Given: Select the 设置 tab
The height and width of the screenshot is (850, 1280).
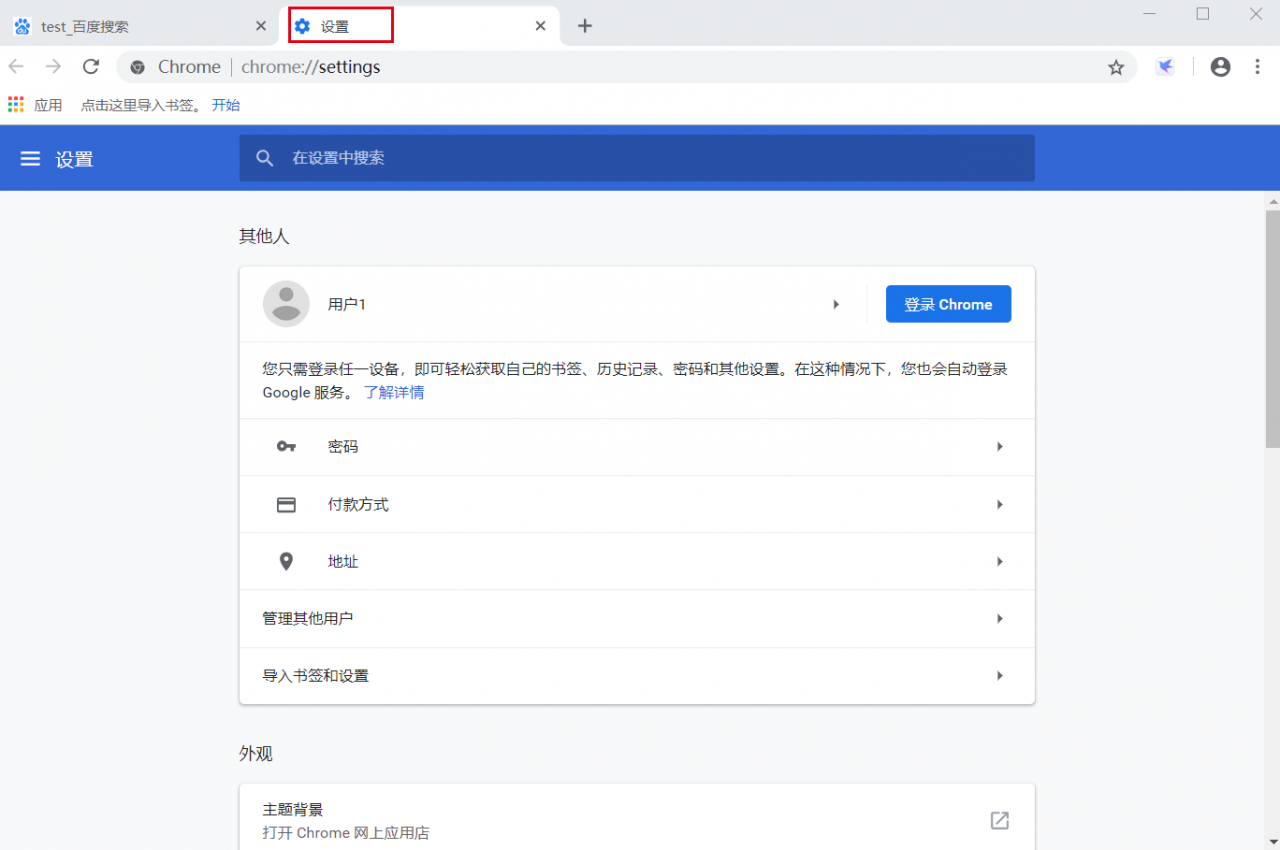Looking at the screenshot, I should pyautogui.click(x=419, y=26).
